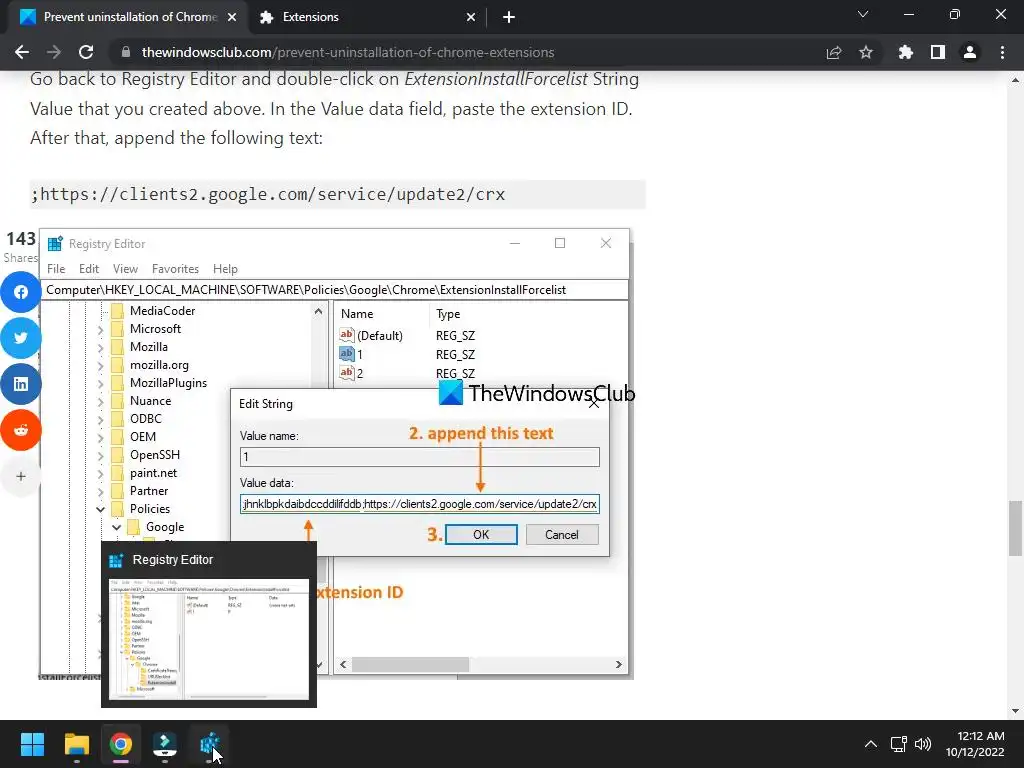Share article on LinkedIn

tap(21, 384)
